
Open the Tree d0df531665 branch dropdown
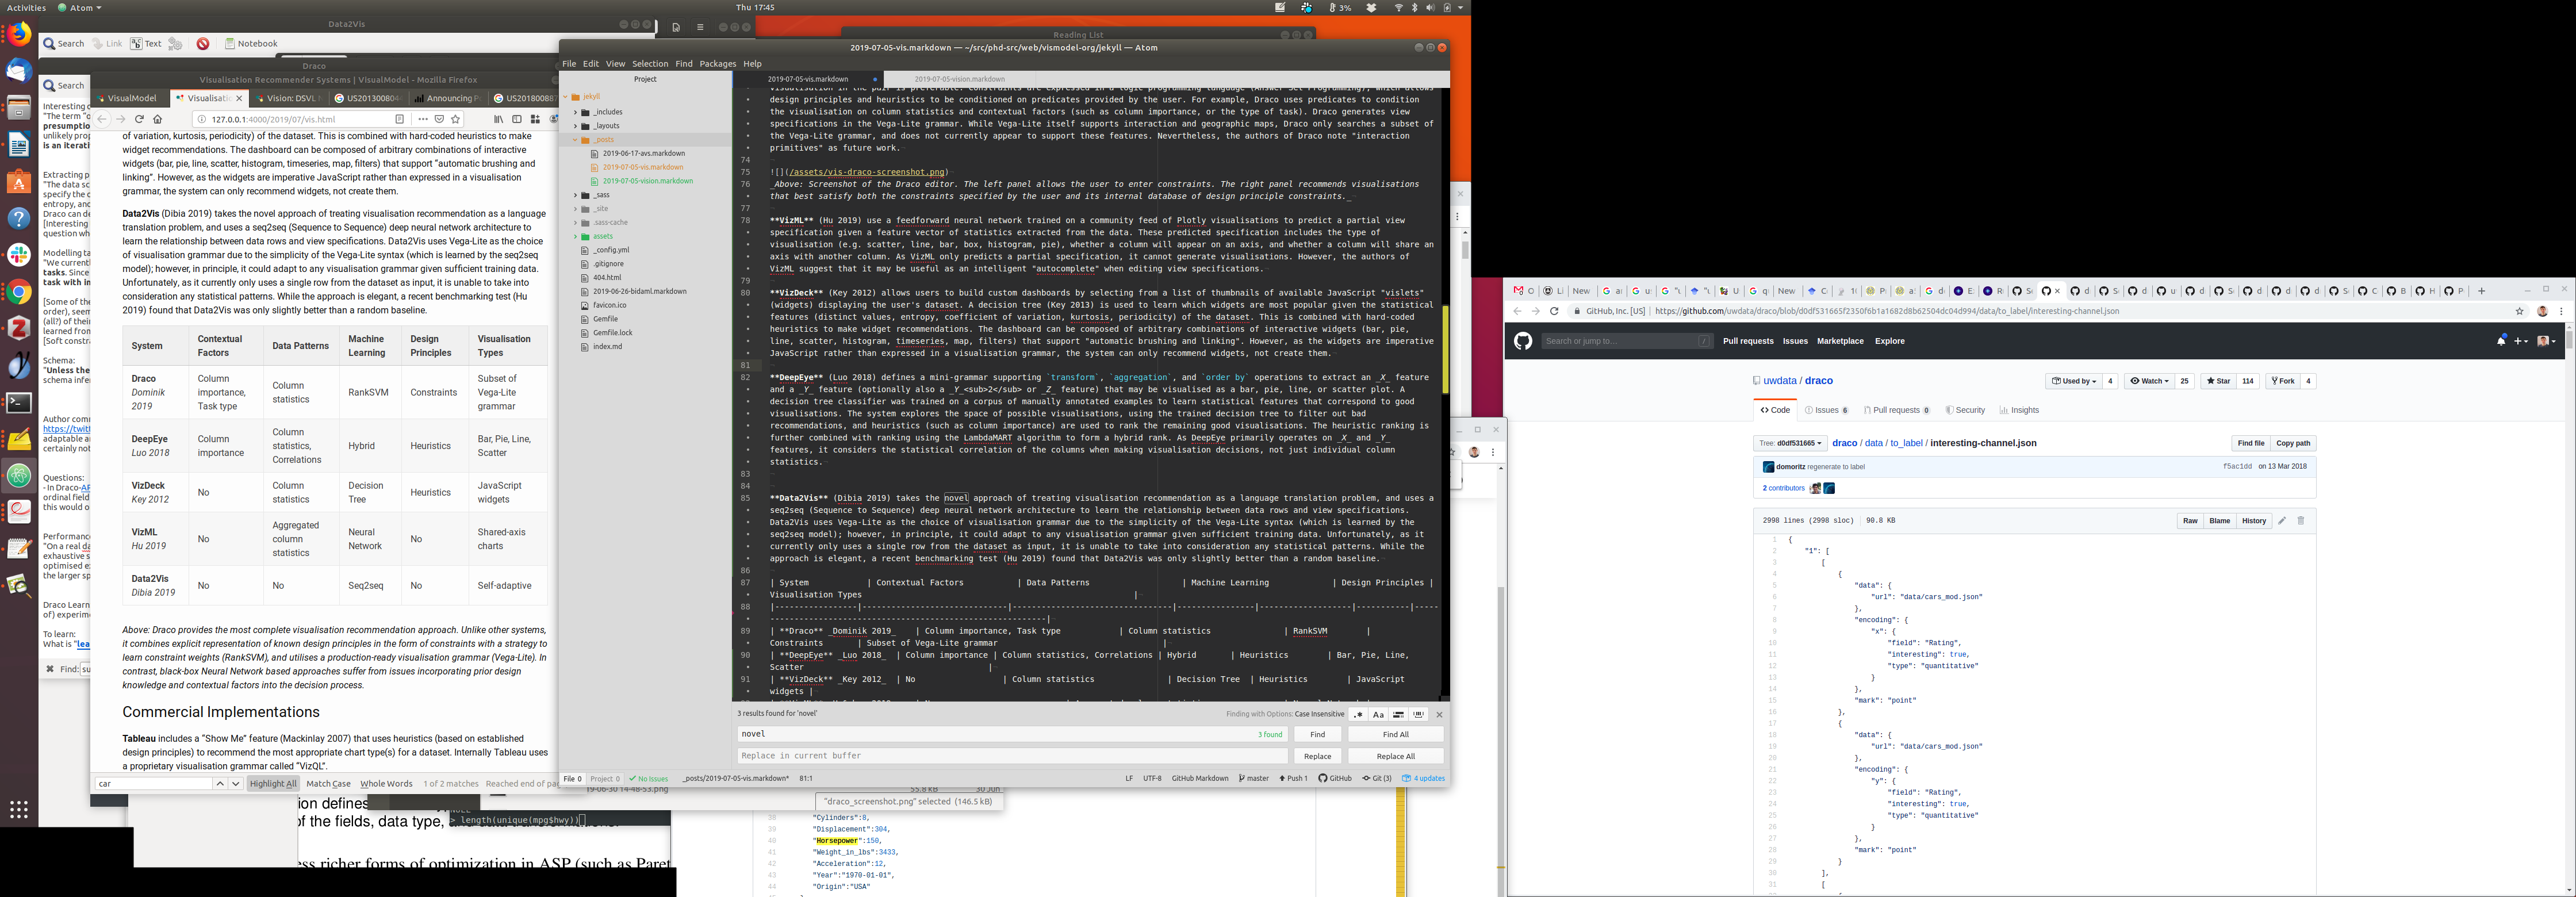[x=1790, y=443]
